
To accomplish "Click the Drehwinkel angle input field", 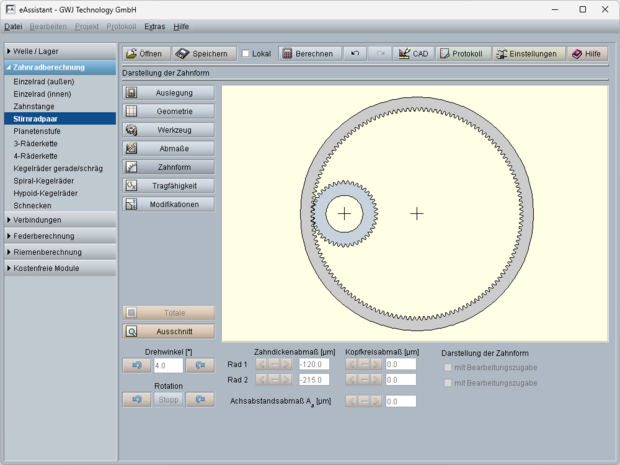I will 167,366.
